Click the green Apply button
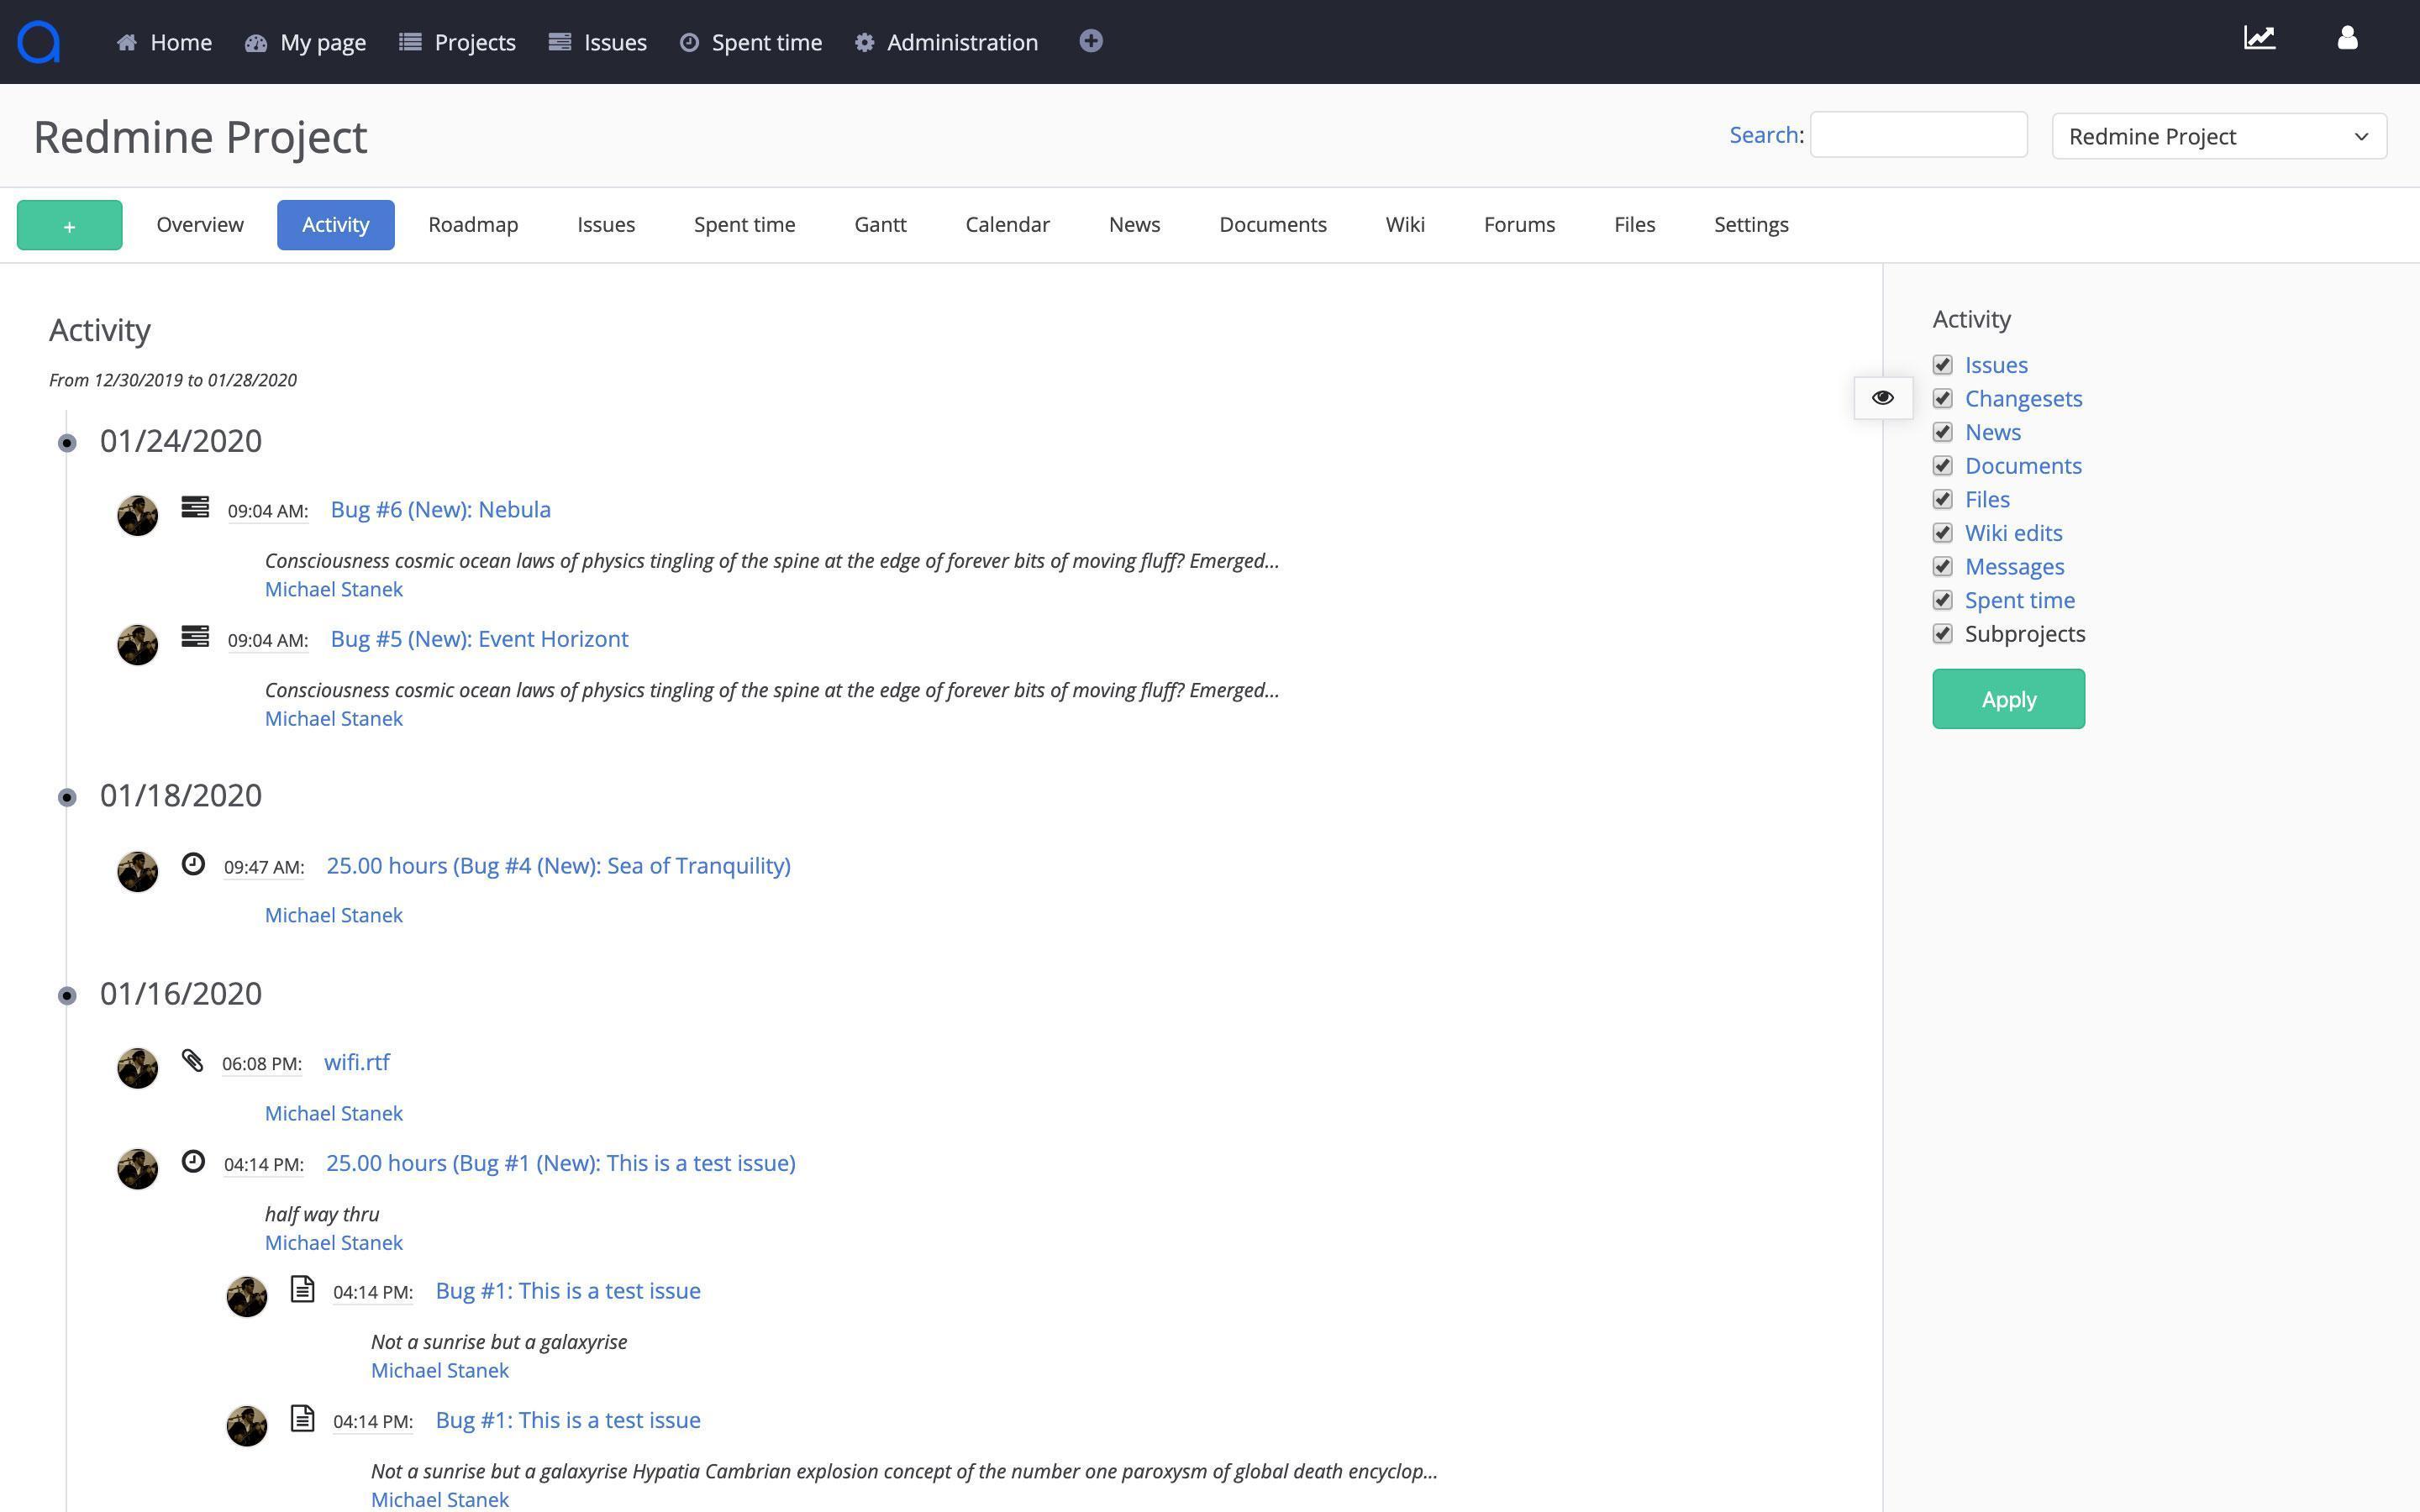Viewport: 2420px width, 1512px height. 2008,699
